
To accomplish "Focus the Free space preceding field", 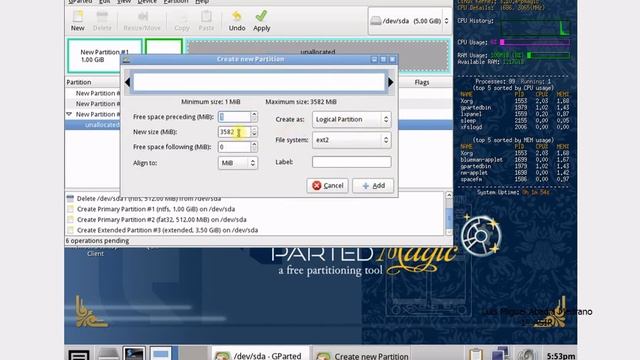I will tap(234, 117).
